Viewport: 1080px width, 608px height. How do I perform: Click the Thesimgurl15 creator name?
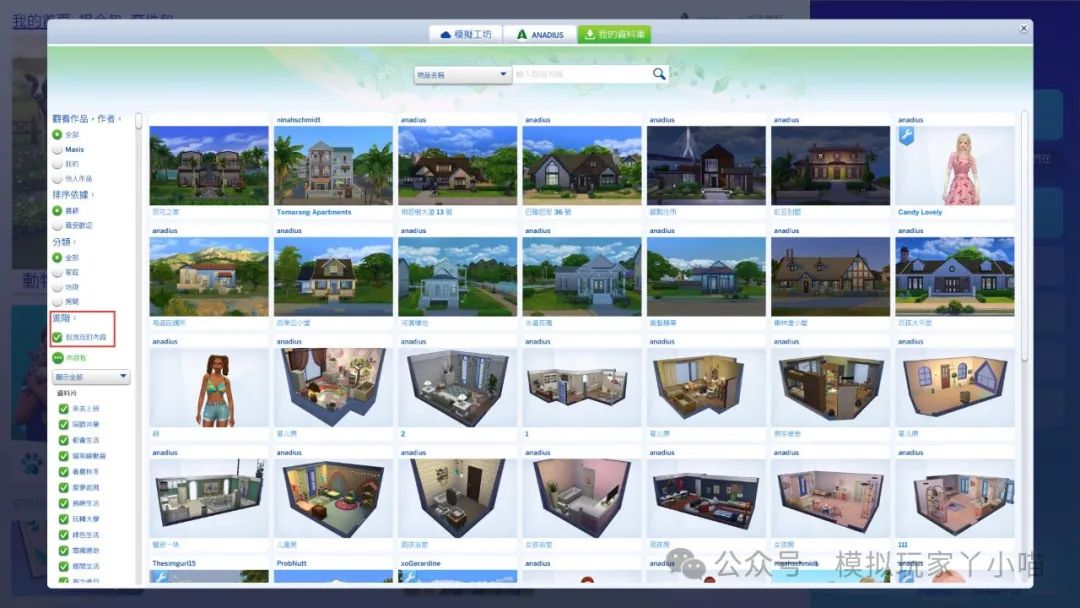coord(174,563)
